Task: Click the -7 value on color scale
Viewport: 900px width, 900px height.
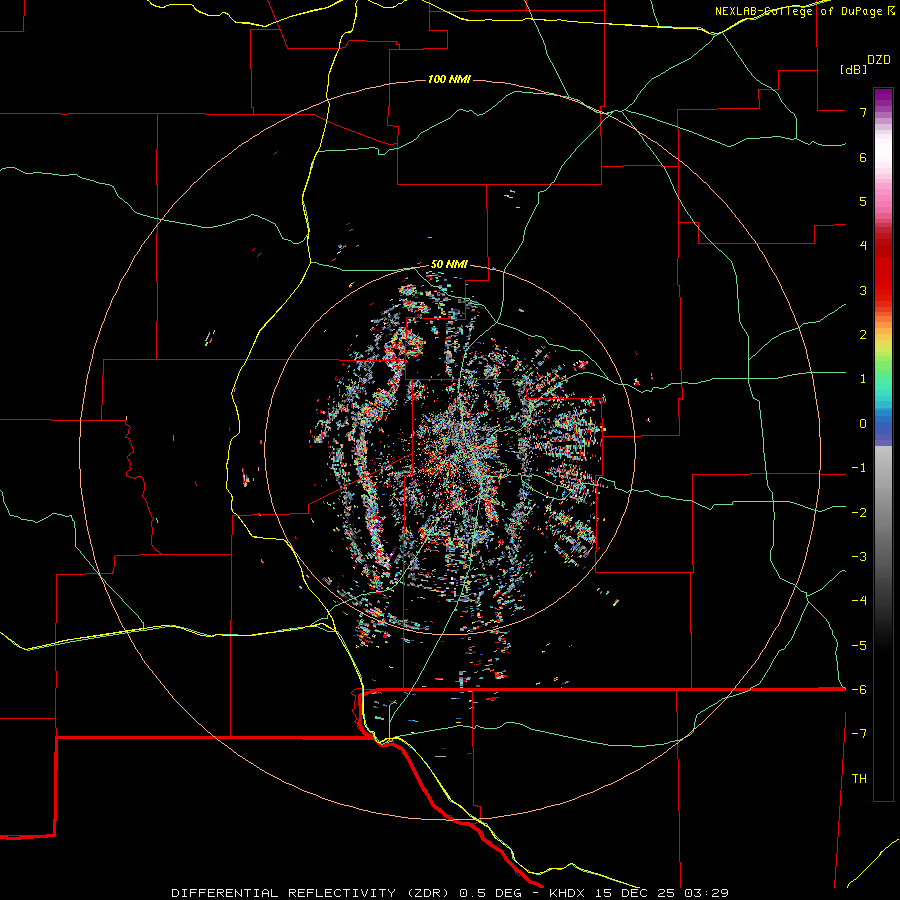Action: click(x=859, y=734)
